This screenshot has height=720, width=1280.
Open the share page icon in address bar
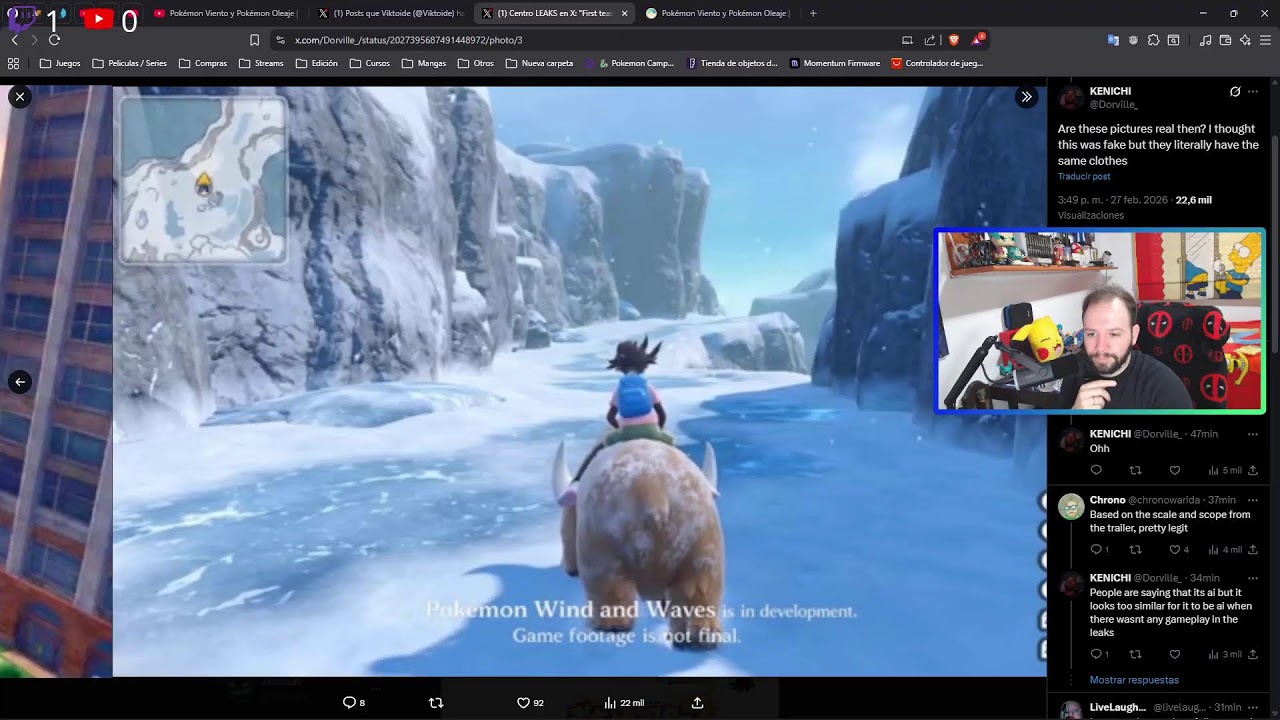(930, 40)
